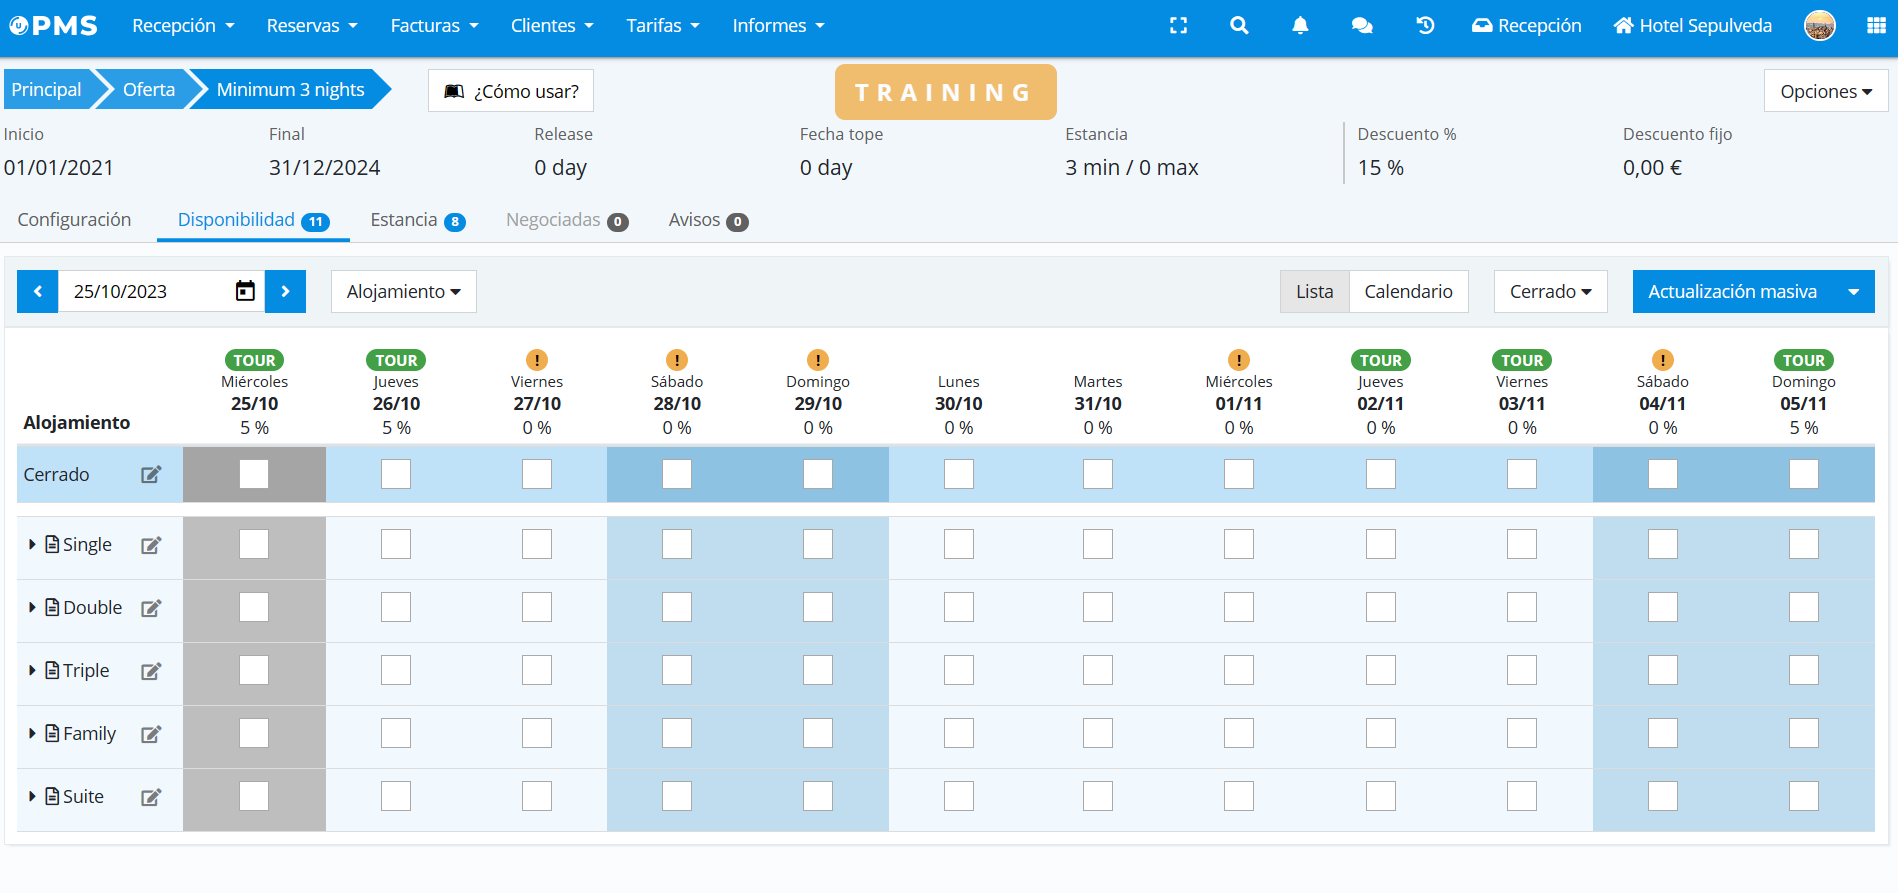Open the Reservas menu

[311, 26]
